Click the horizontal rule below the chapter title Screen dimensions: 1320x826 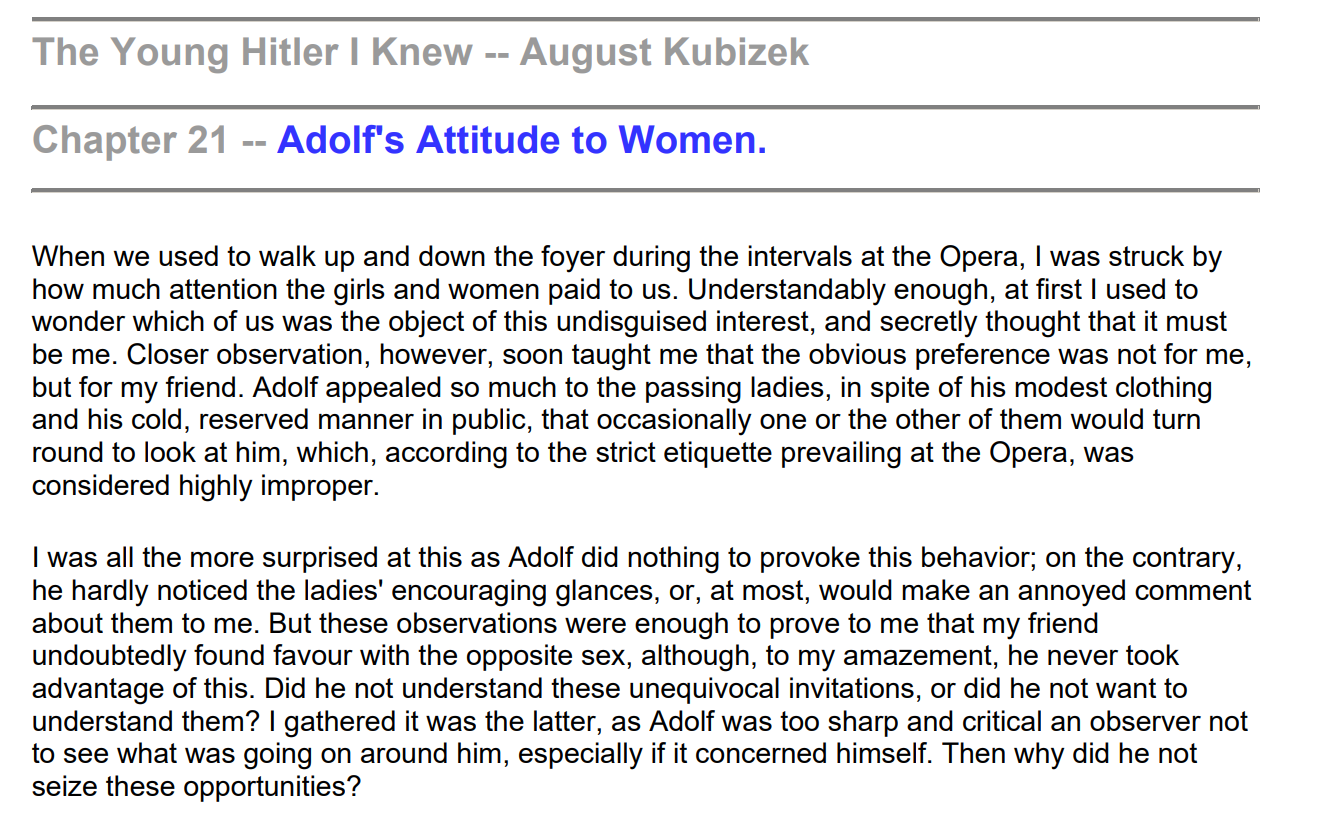point(645,189)
